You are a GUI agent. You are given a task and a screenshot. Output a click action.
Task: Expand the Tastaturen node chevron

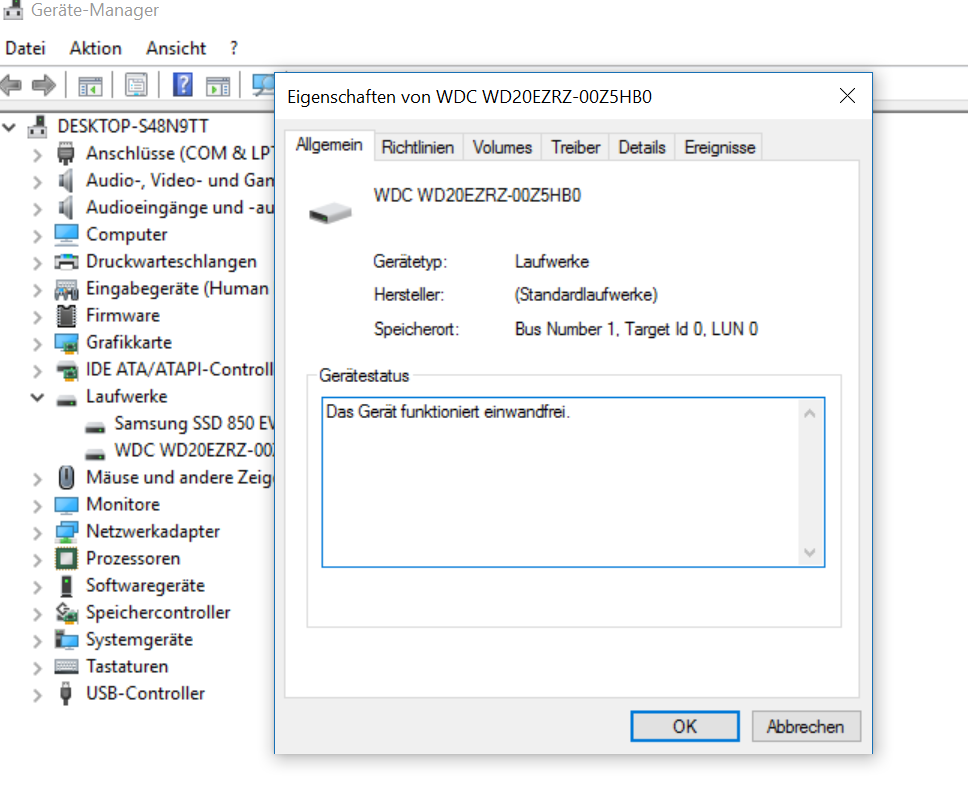pyautogui.click(x=38, y=668)
